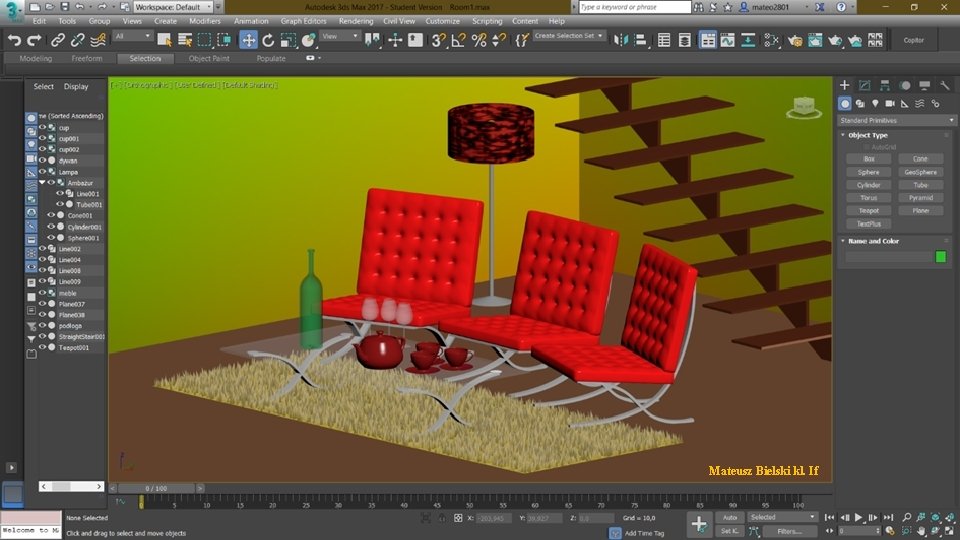
Task: Open the Modify panel tab icon
Action: click(x=864, y=85)
